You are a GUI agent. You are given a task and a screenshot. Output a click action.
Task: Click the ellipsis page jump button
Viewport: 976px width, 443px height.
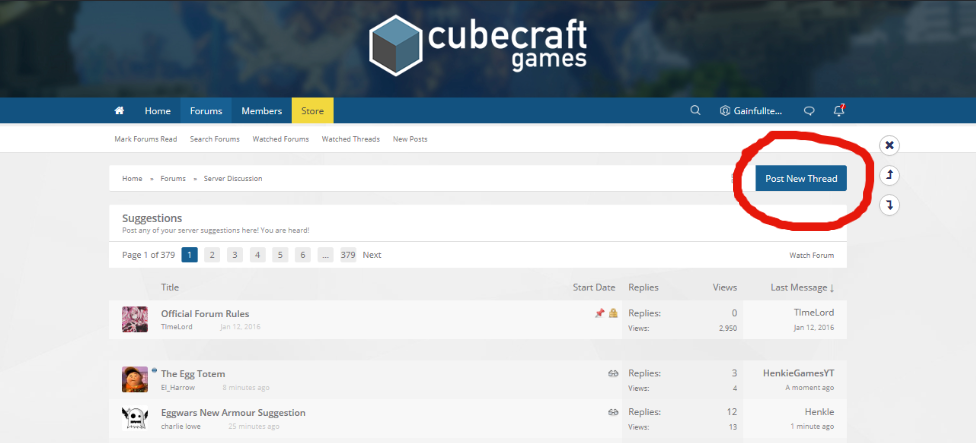(326, 254)
